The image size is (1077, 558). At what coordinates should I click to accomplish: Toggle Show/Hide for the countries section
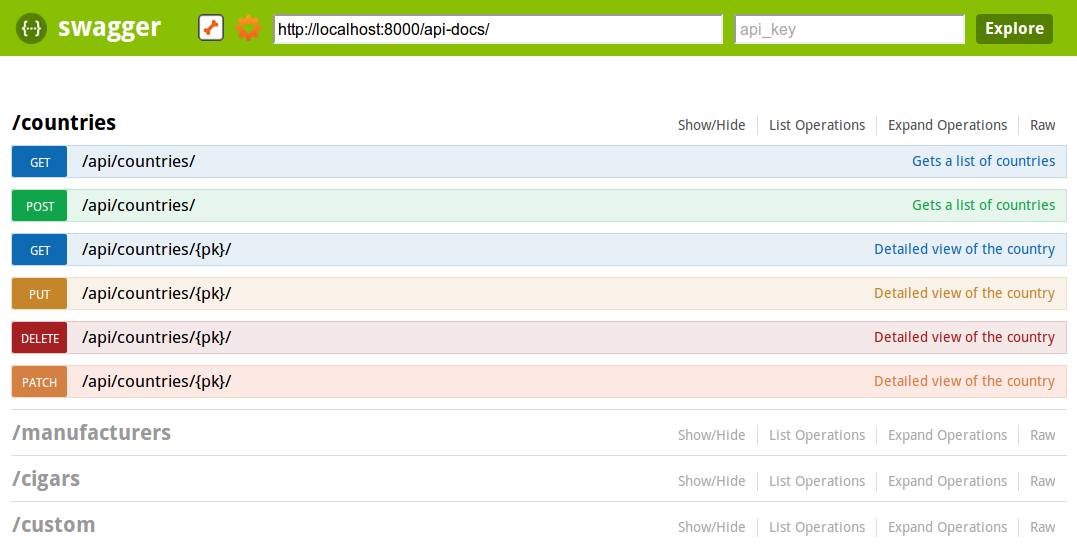711,125
